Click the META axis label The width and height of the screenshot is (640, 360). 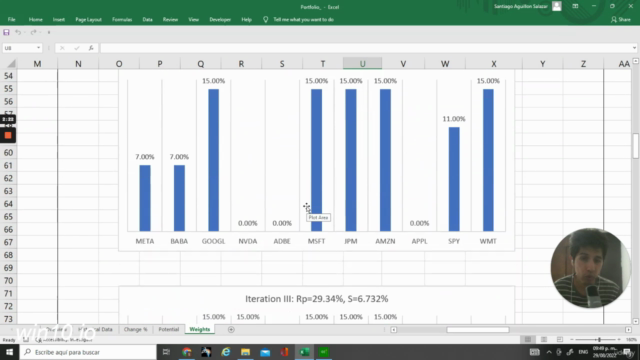point(145,241)
